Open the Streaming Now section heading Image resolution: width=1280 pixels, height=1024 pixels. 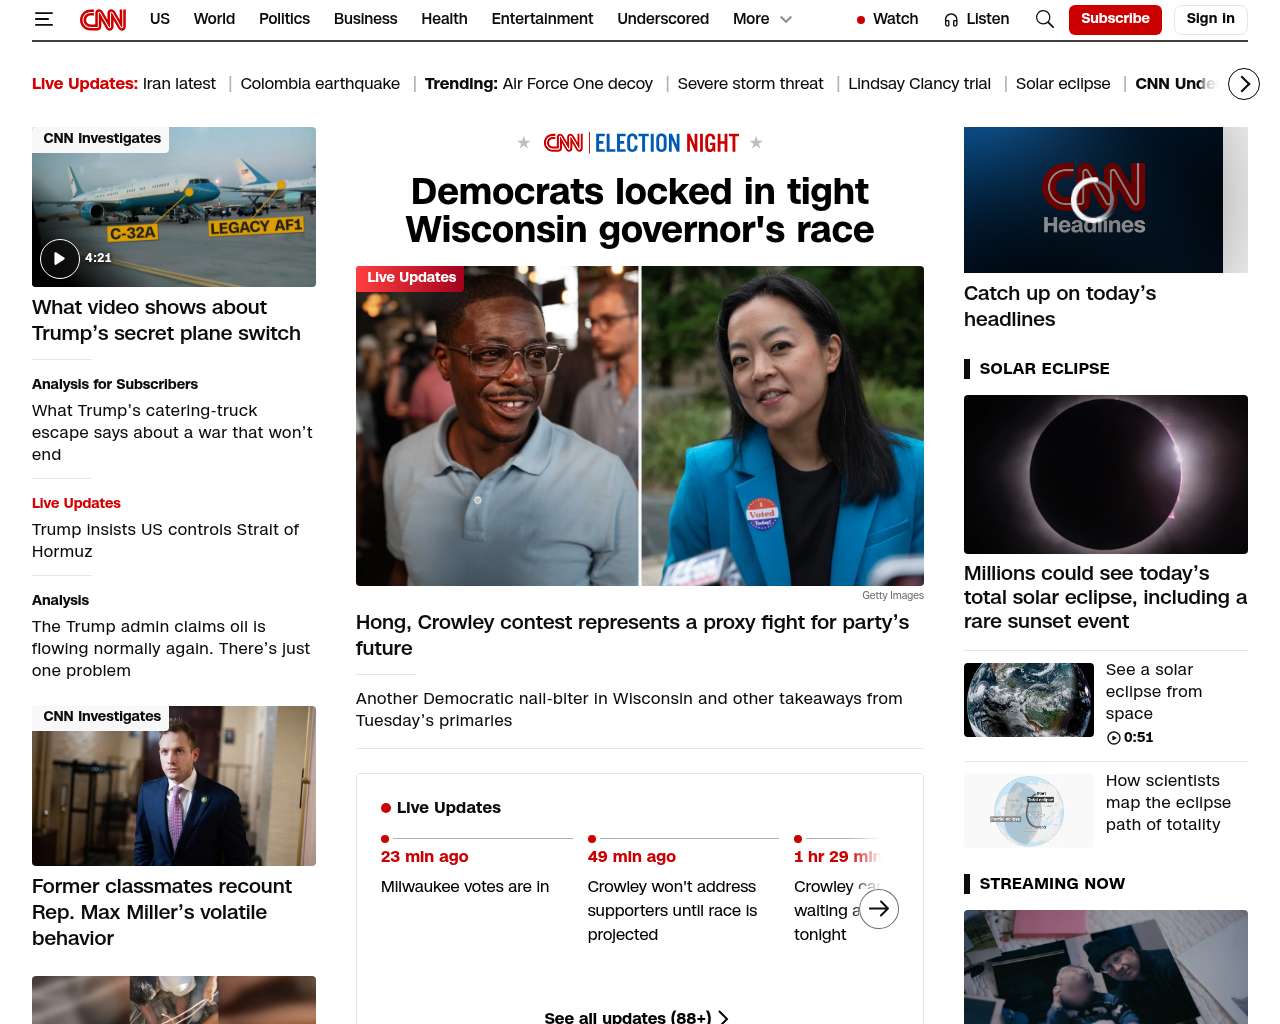tap(1052, 884)
